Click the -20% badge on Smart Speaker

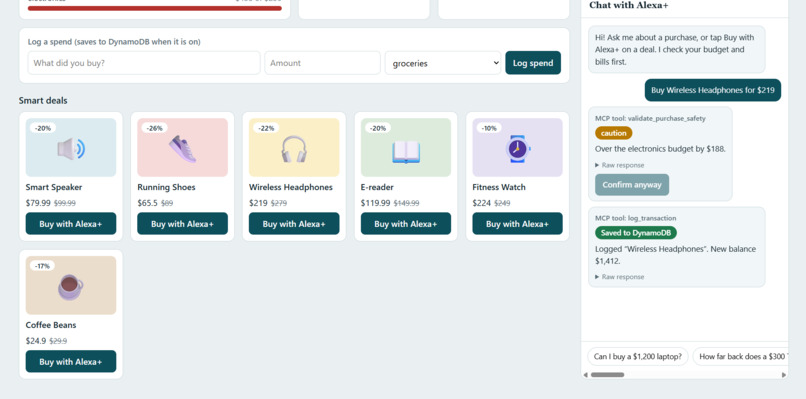[x=43, y=128]
